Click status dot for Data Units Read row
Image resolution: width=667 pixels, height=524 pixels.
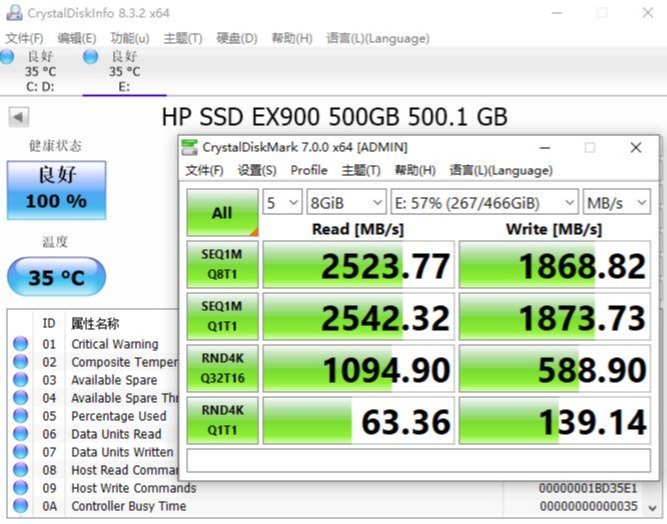pyautogui.click(x=20, y=433)
